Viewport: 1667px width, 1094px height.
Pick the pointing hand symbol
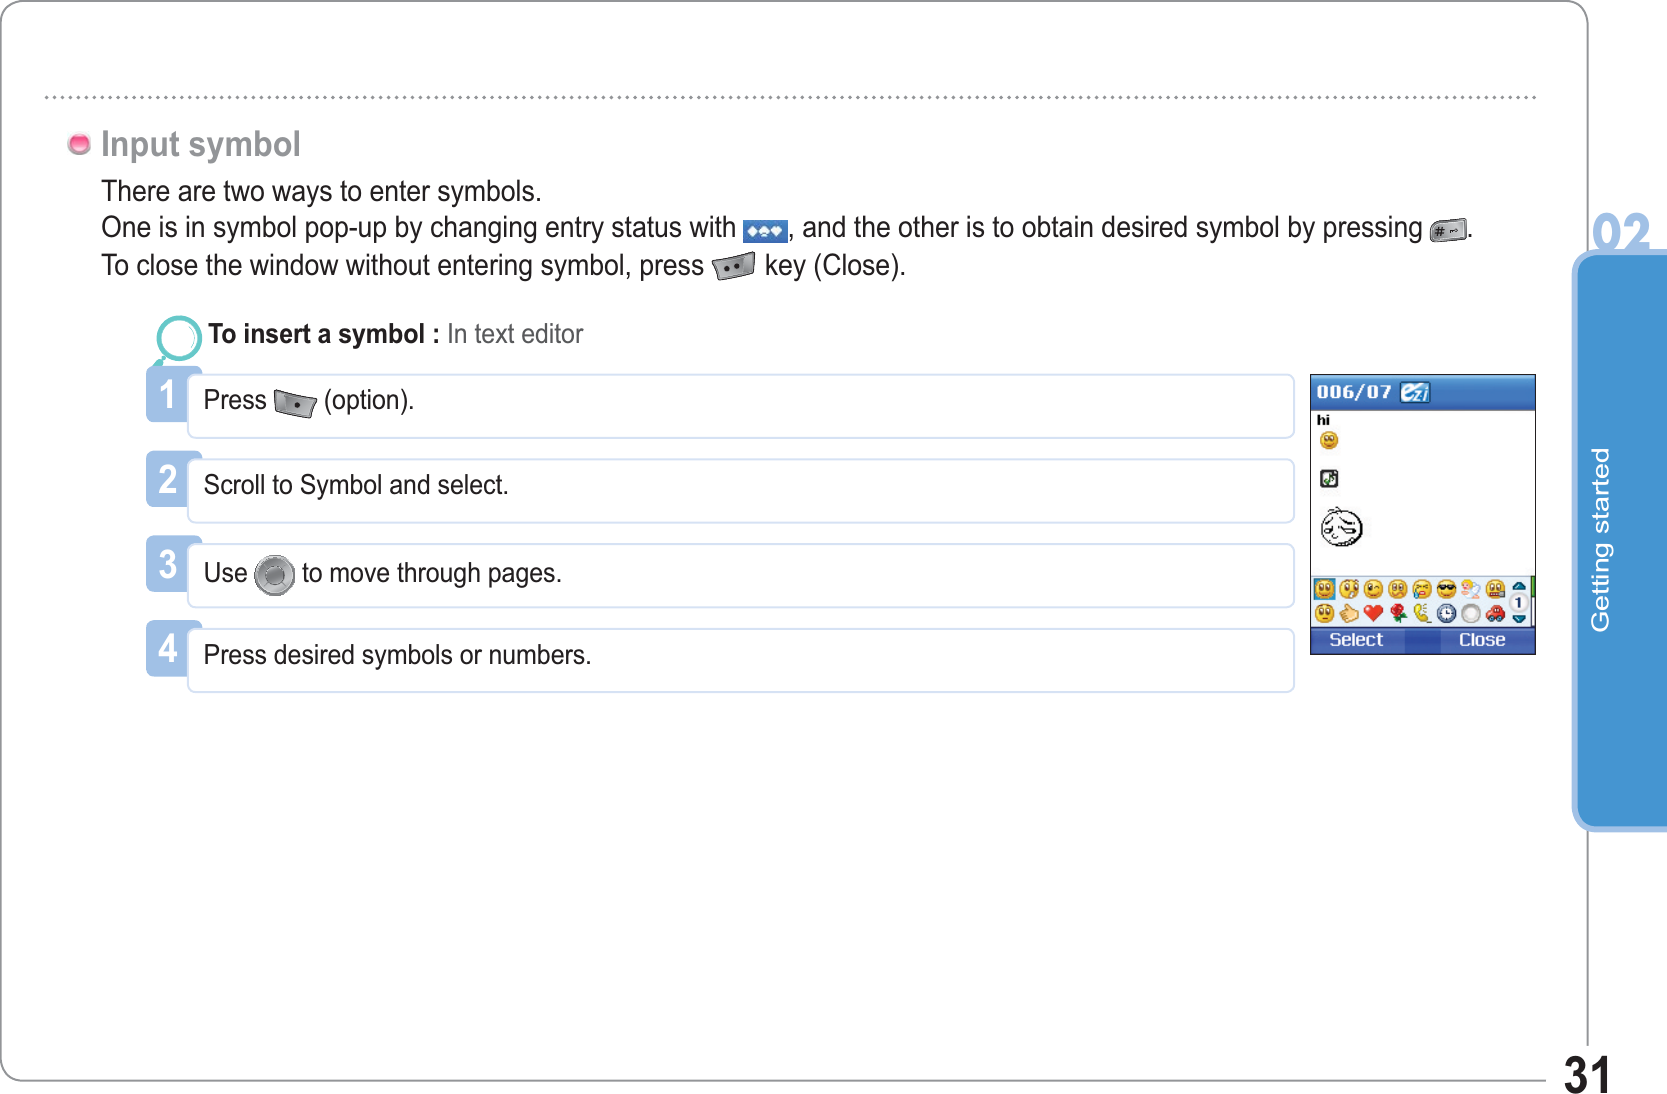tap(1349, 613)
